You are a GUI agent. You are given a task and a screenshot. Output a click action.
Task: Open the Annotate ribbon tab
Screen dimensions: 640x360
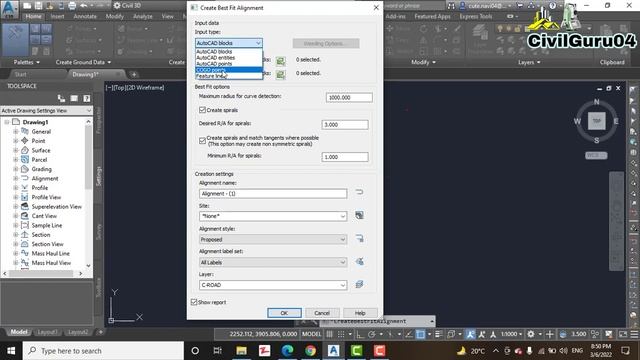85,16
